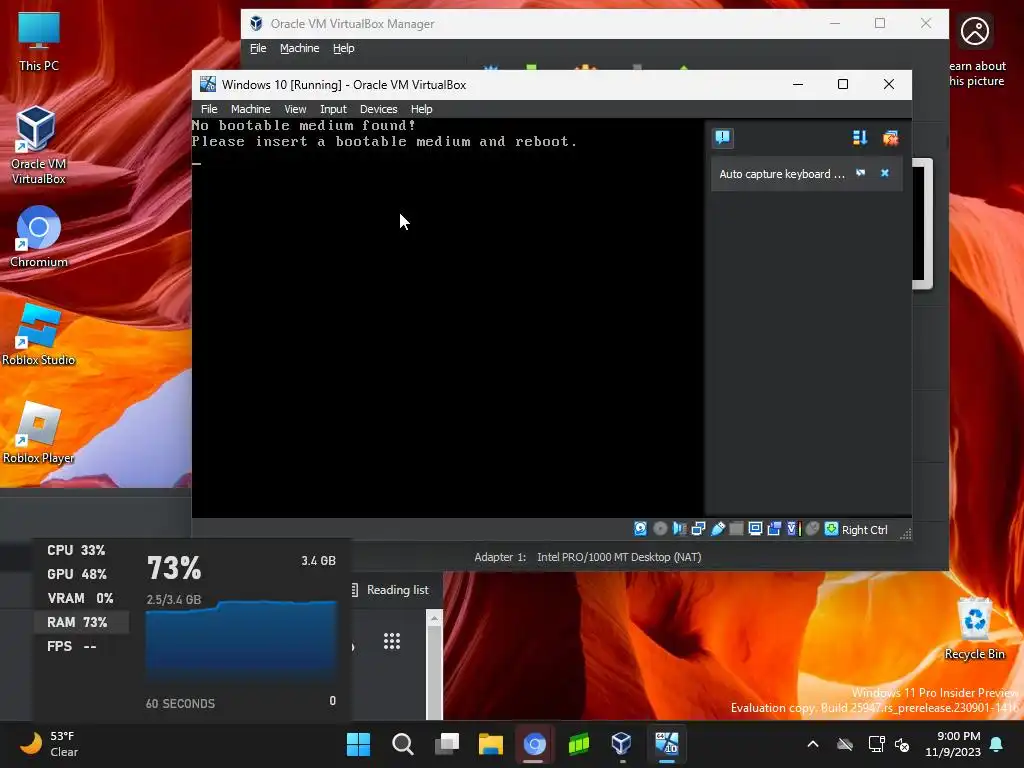Open the View menu in VM window

295,109
